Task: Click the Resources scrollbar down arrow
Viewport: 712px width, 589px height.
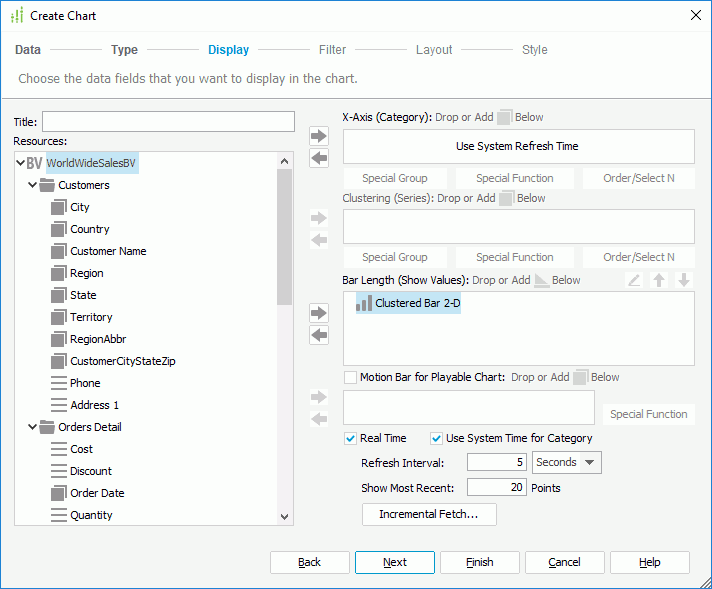Action: point(285,517)
